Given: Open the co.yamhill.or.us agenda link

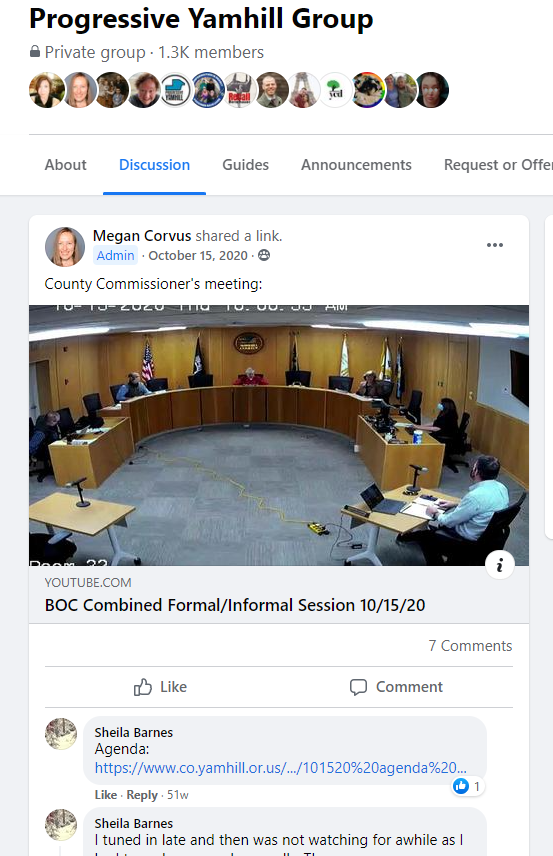Looking at the screenshot, I should tap(281, 768).
